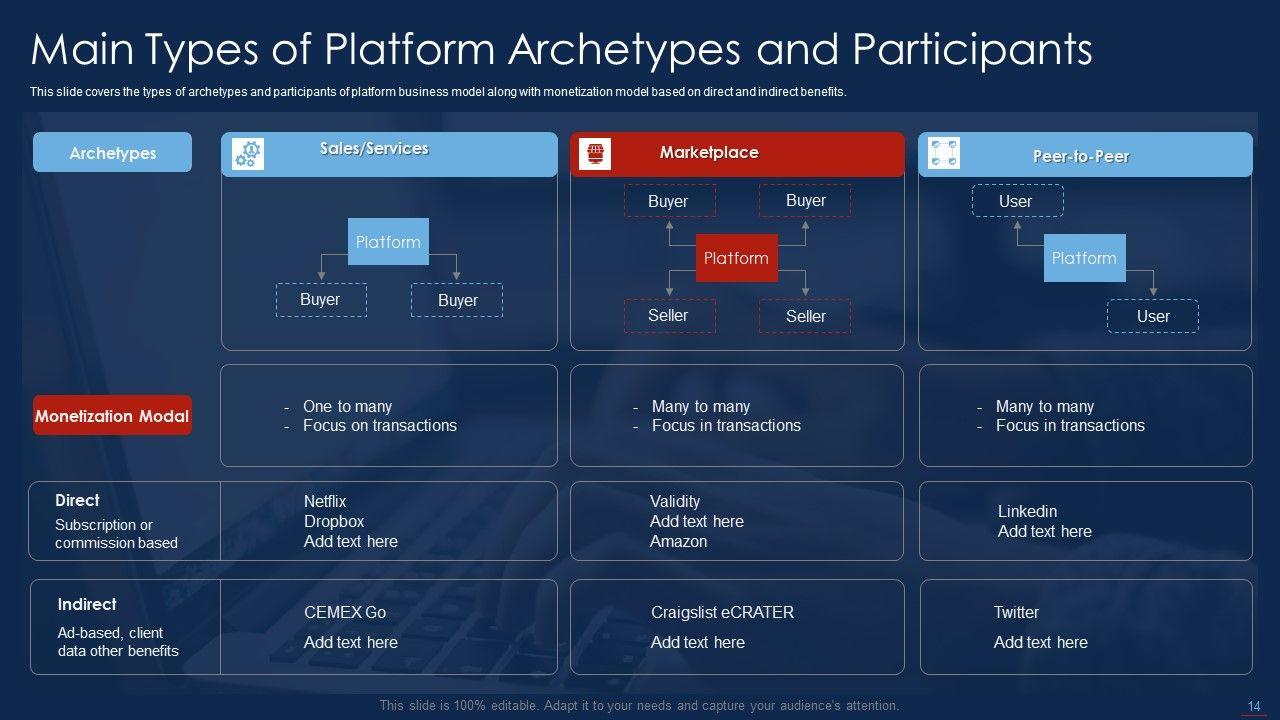
Task: Click 'Dropbox' text
Action: [334, 521]
